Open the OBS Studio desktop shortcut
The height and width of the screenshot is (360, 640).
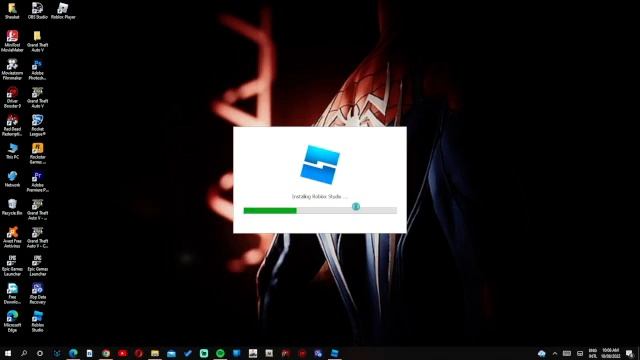pos(38,11)
